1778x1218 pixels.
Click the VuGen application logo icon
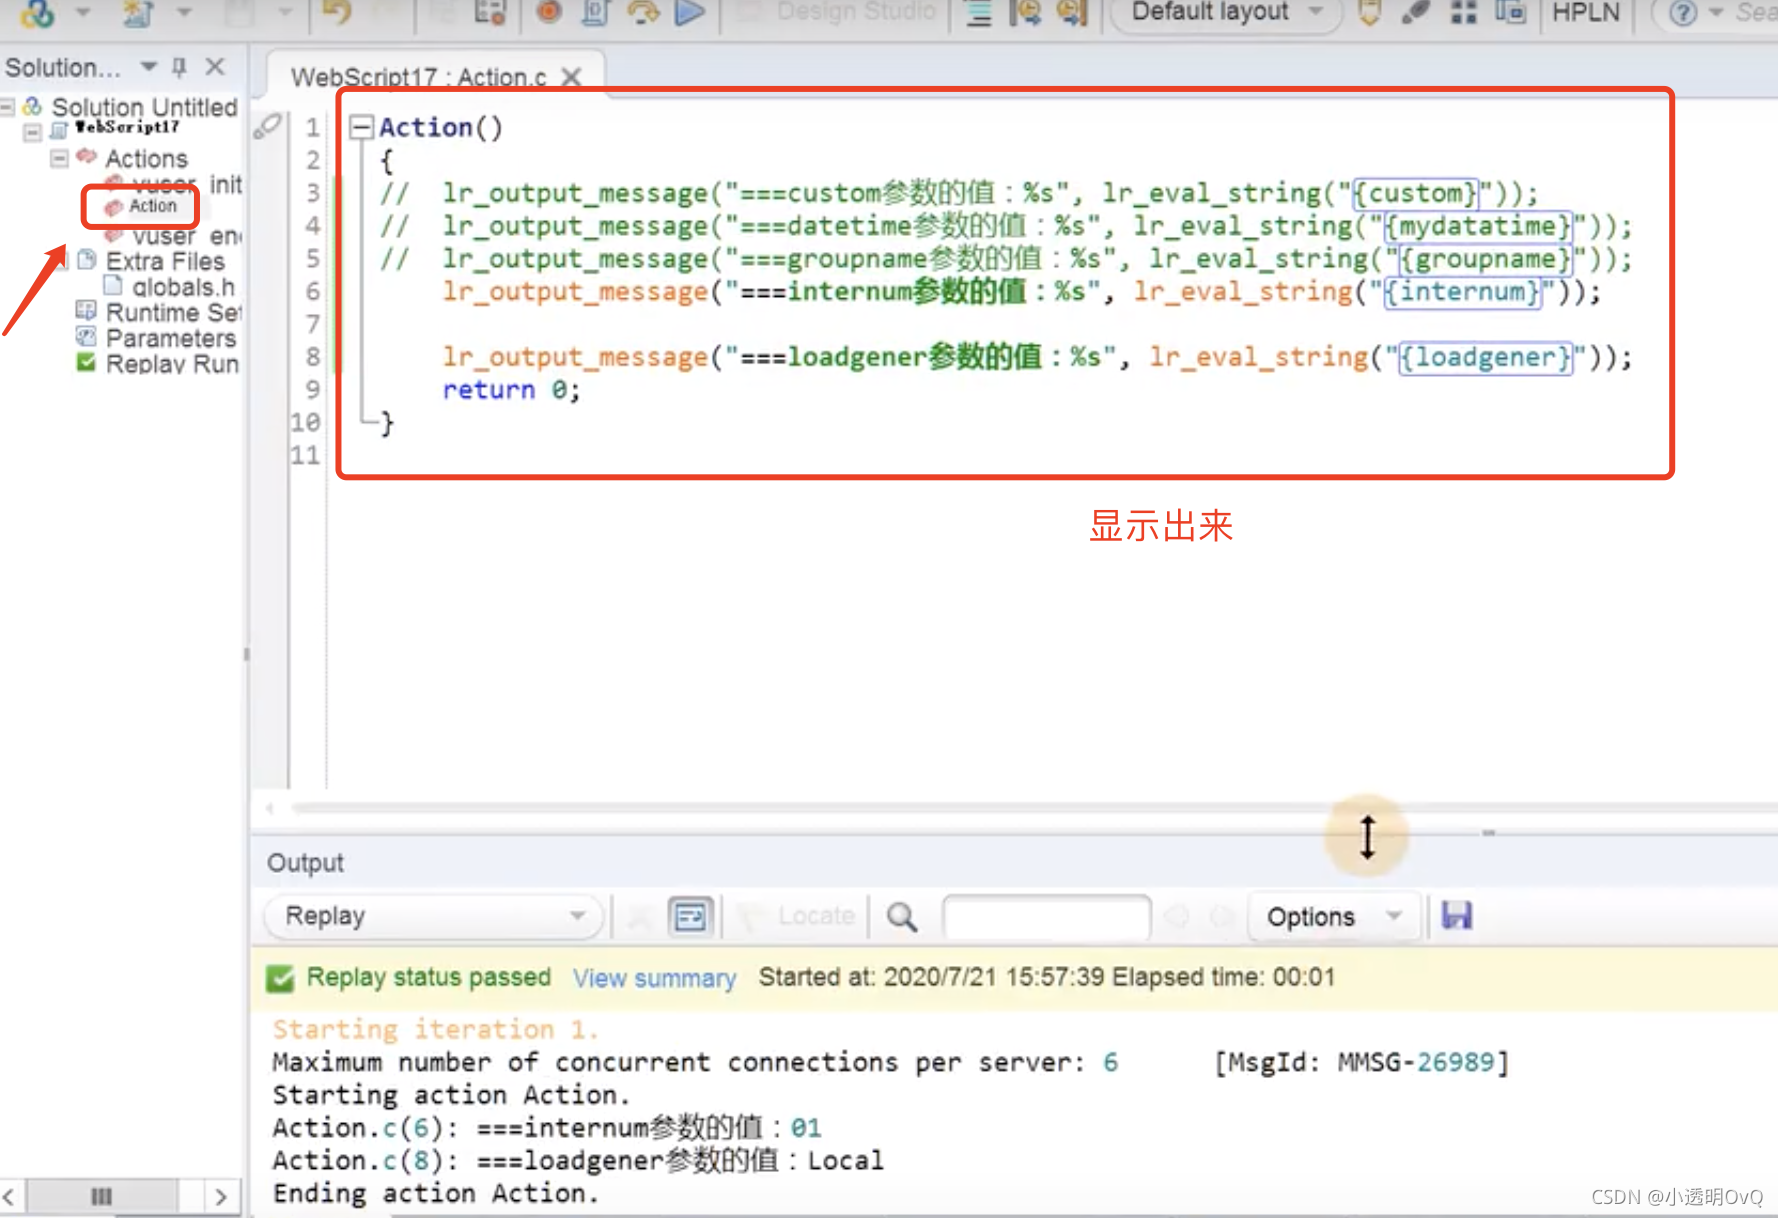tap(37, 14)
